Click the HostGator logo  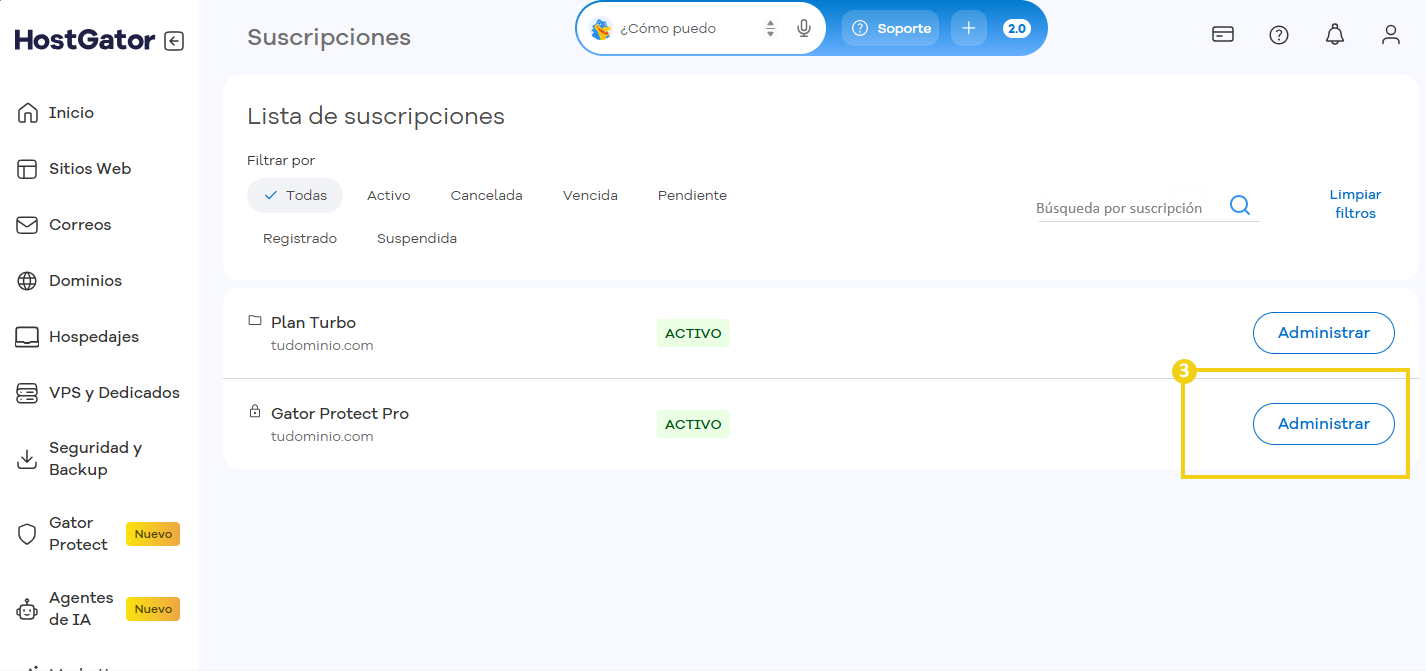[x=85, y=41]
